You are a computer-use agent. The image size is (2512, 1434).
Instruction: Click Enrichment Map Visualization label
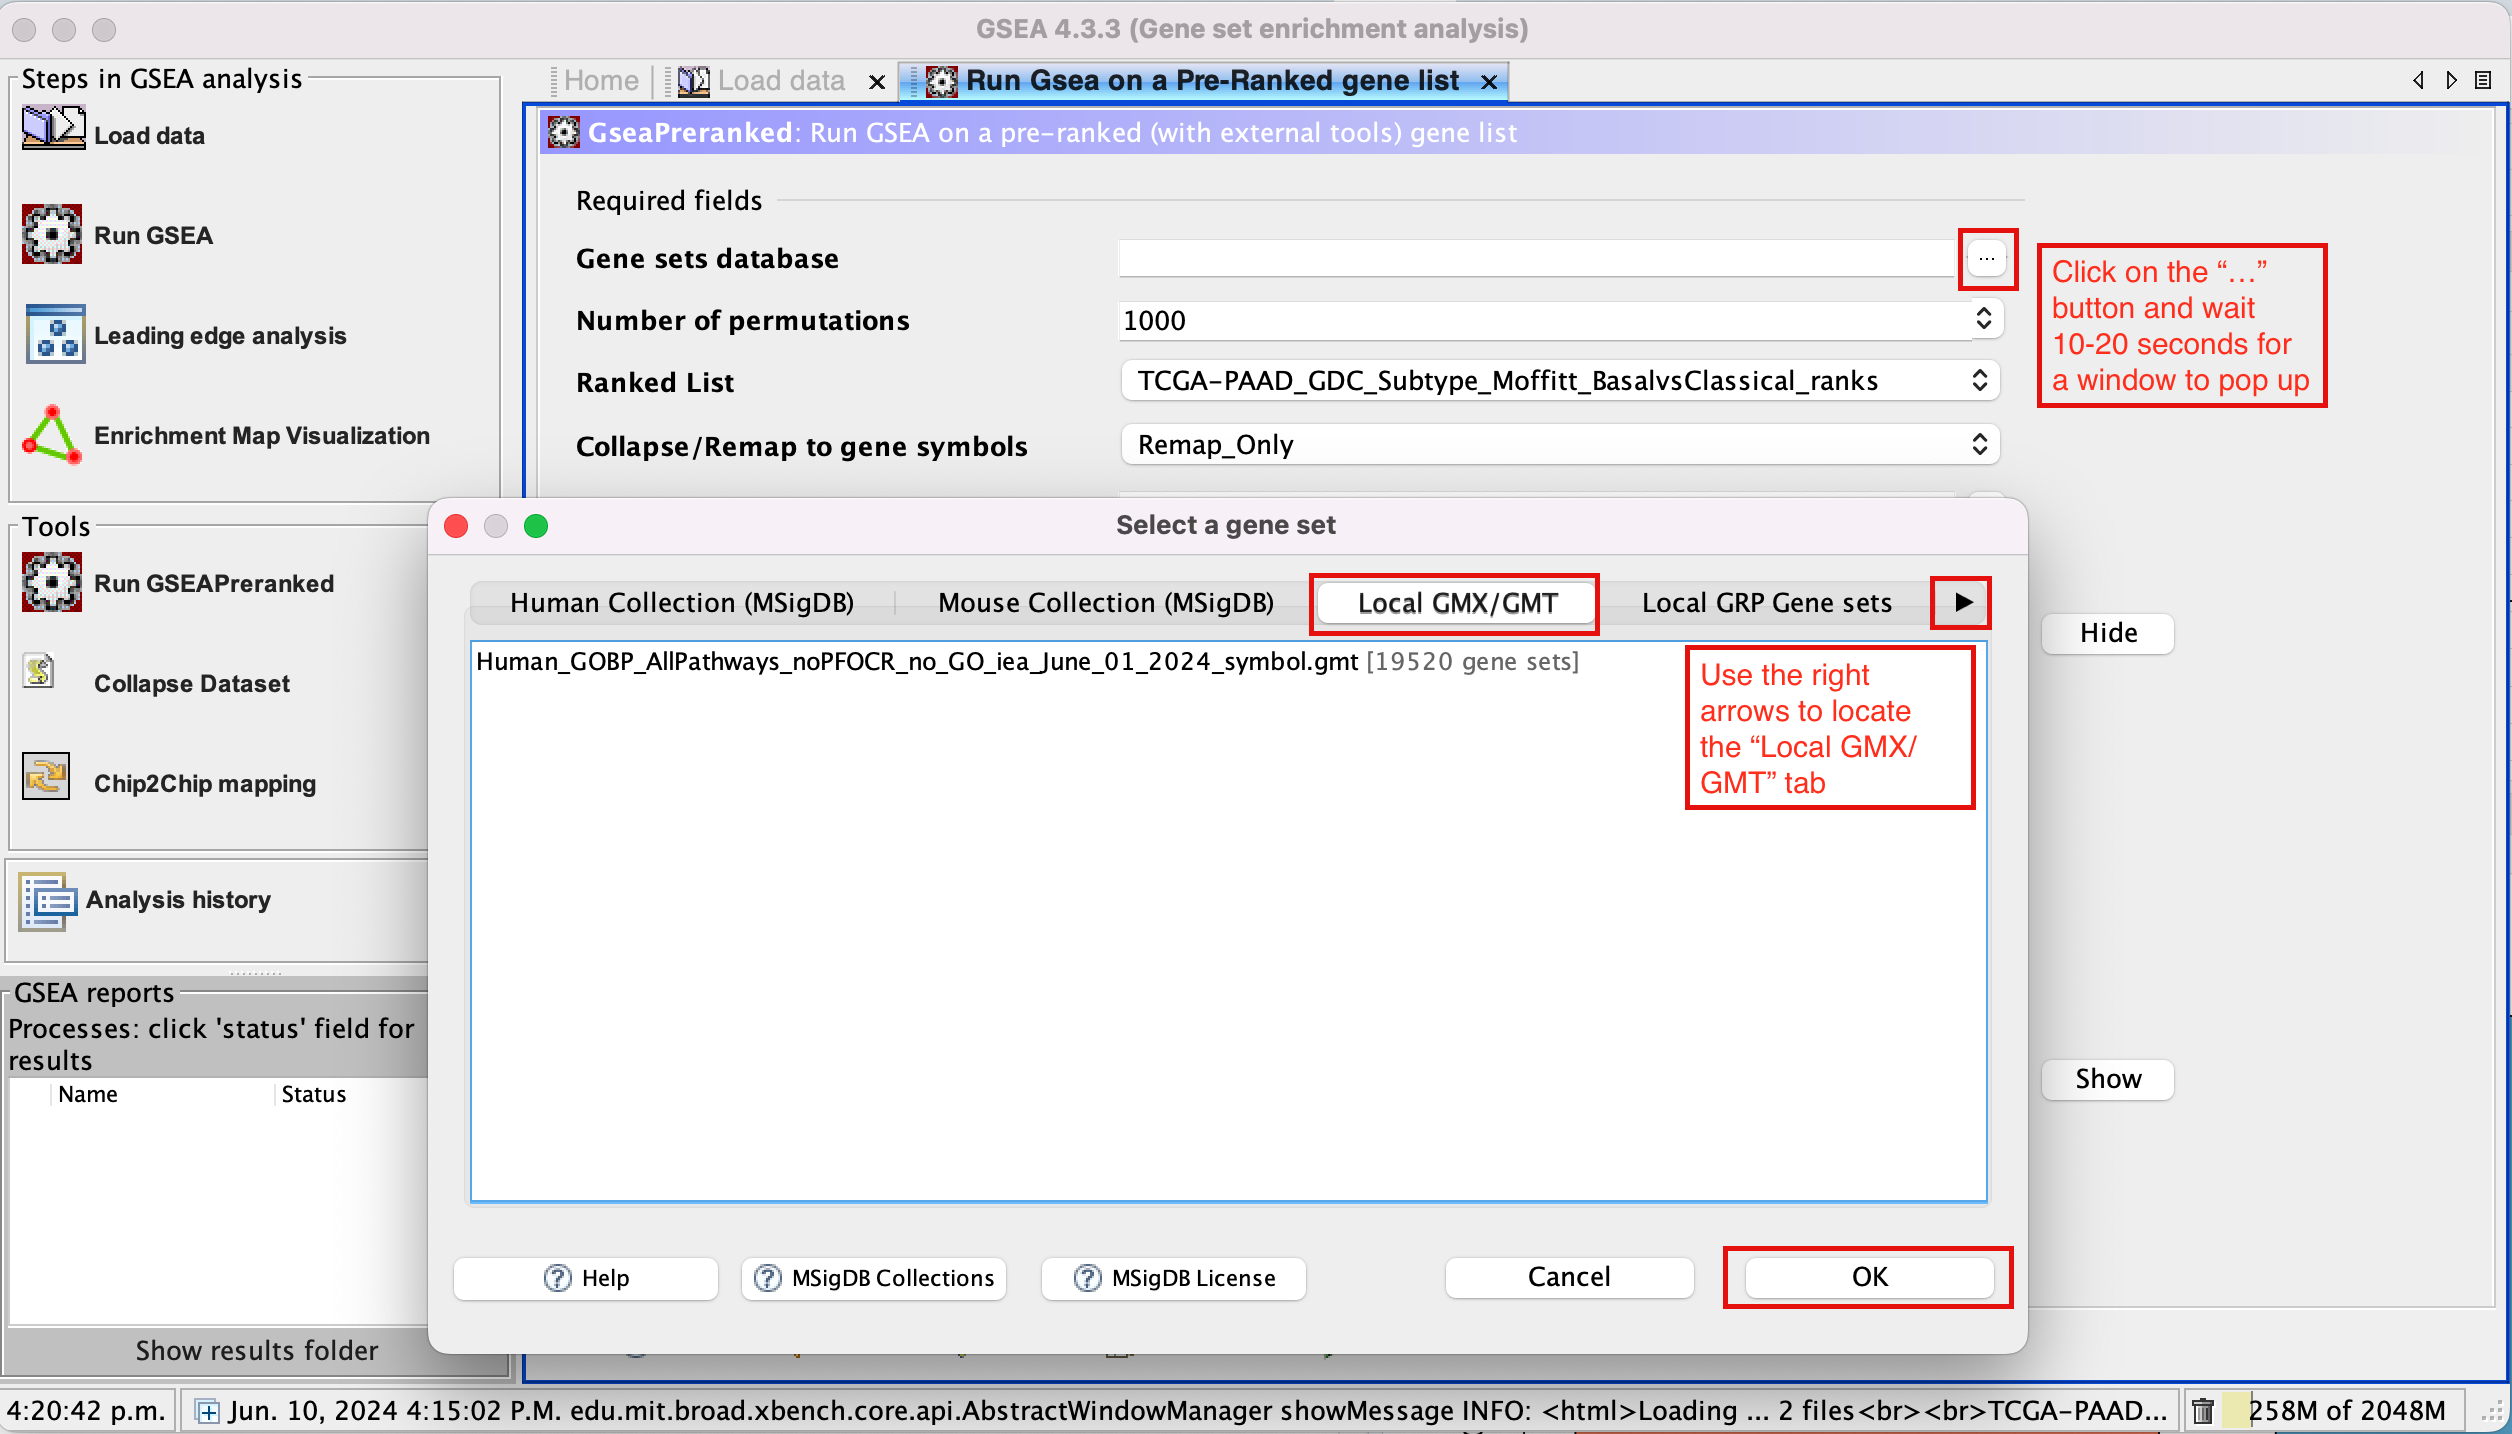pyautogui.click(x=262, y=436)
